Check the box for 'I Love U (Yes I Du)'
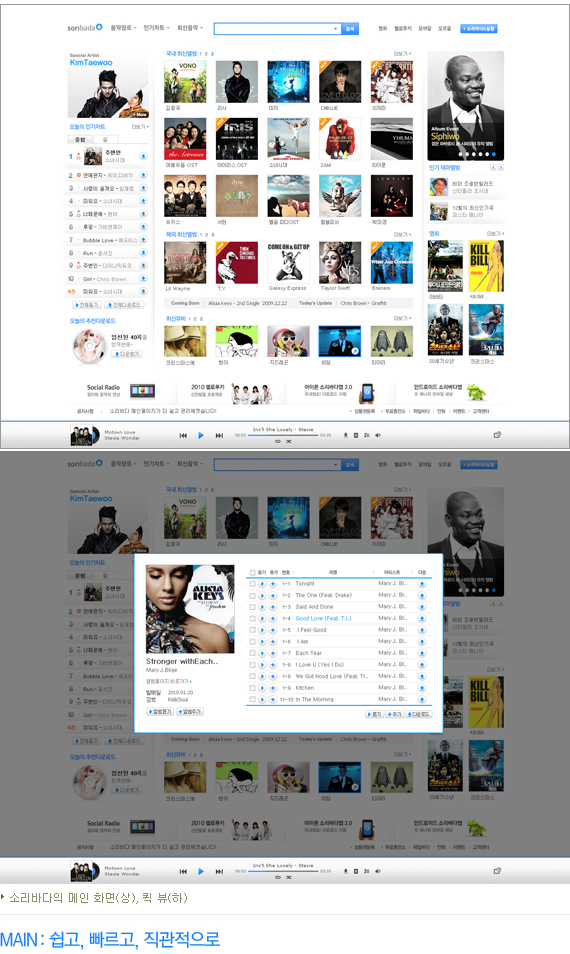 pos(252,664)
